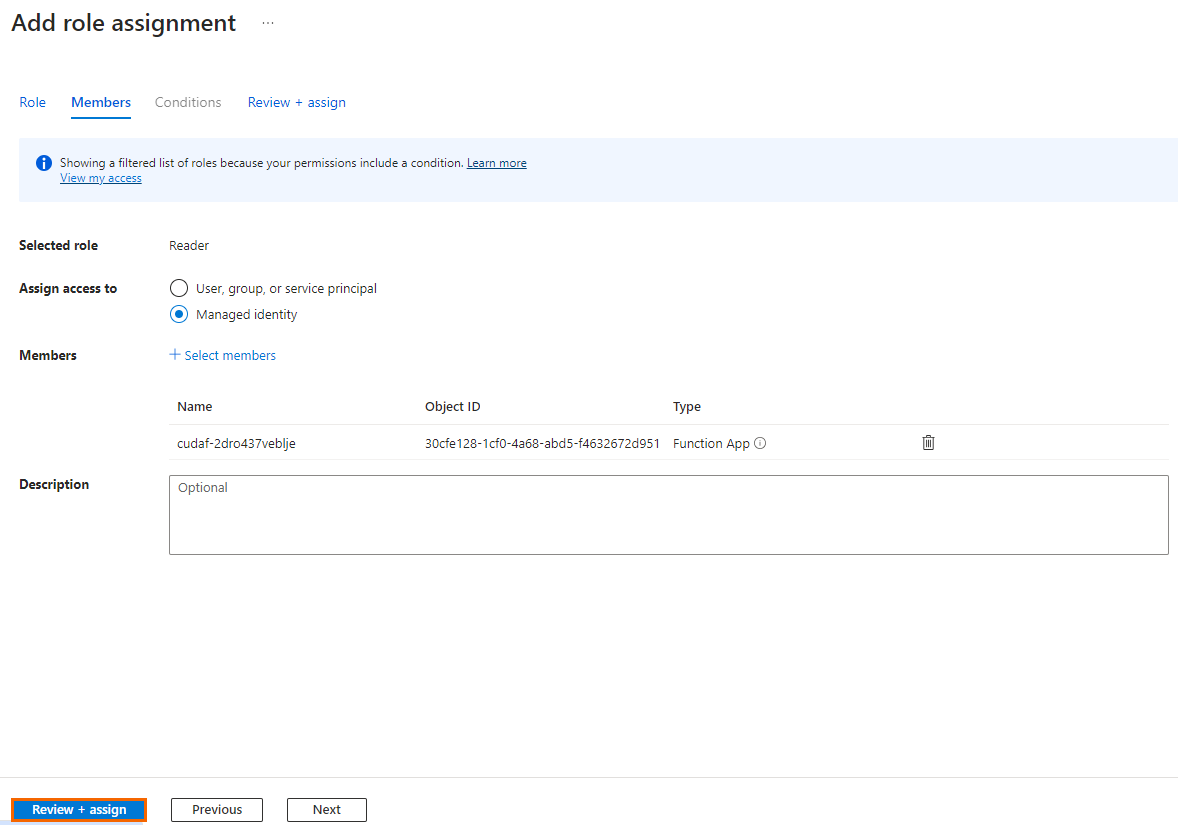The height and width of the screenshot is (825, 1178).
Task: Click the View my access link
Action: tap(100, 177)
